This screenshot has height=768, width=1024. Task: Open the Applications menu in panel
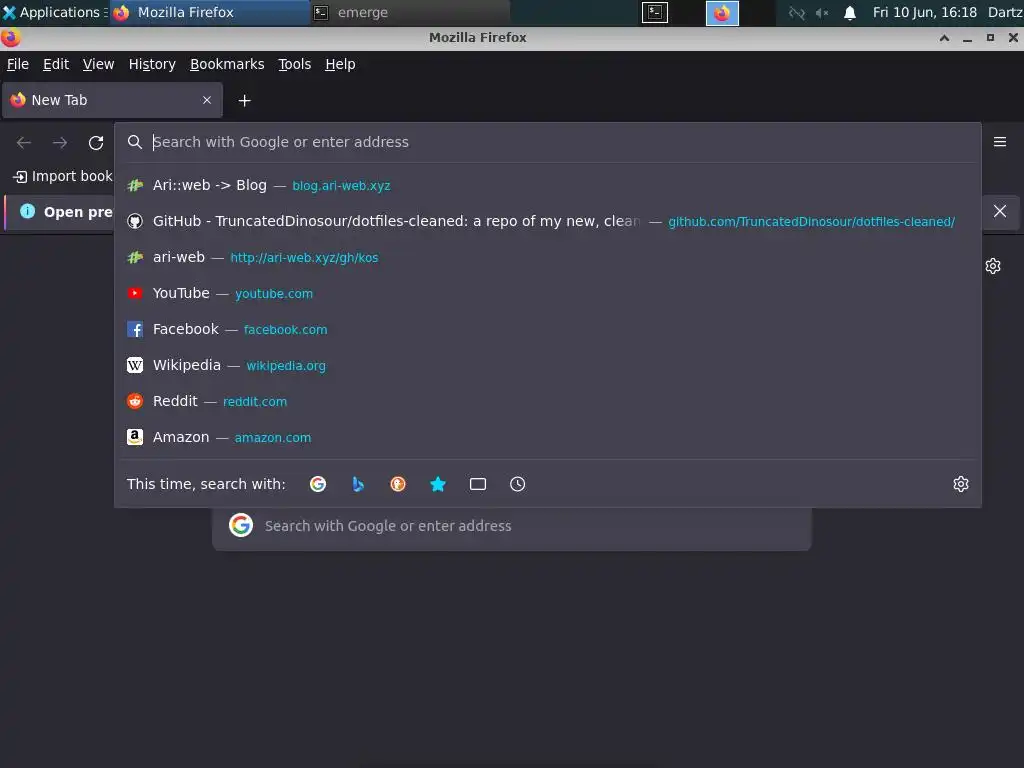click(55, 12)
